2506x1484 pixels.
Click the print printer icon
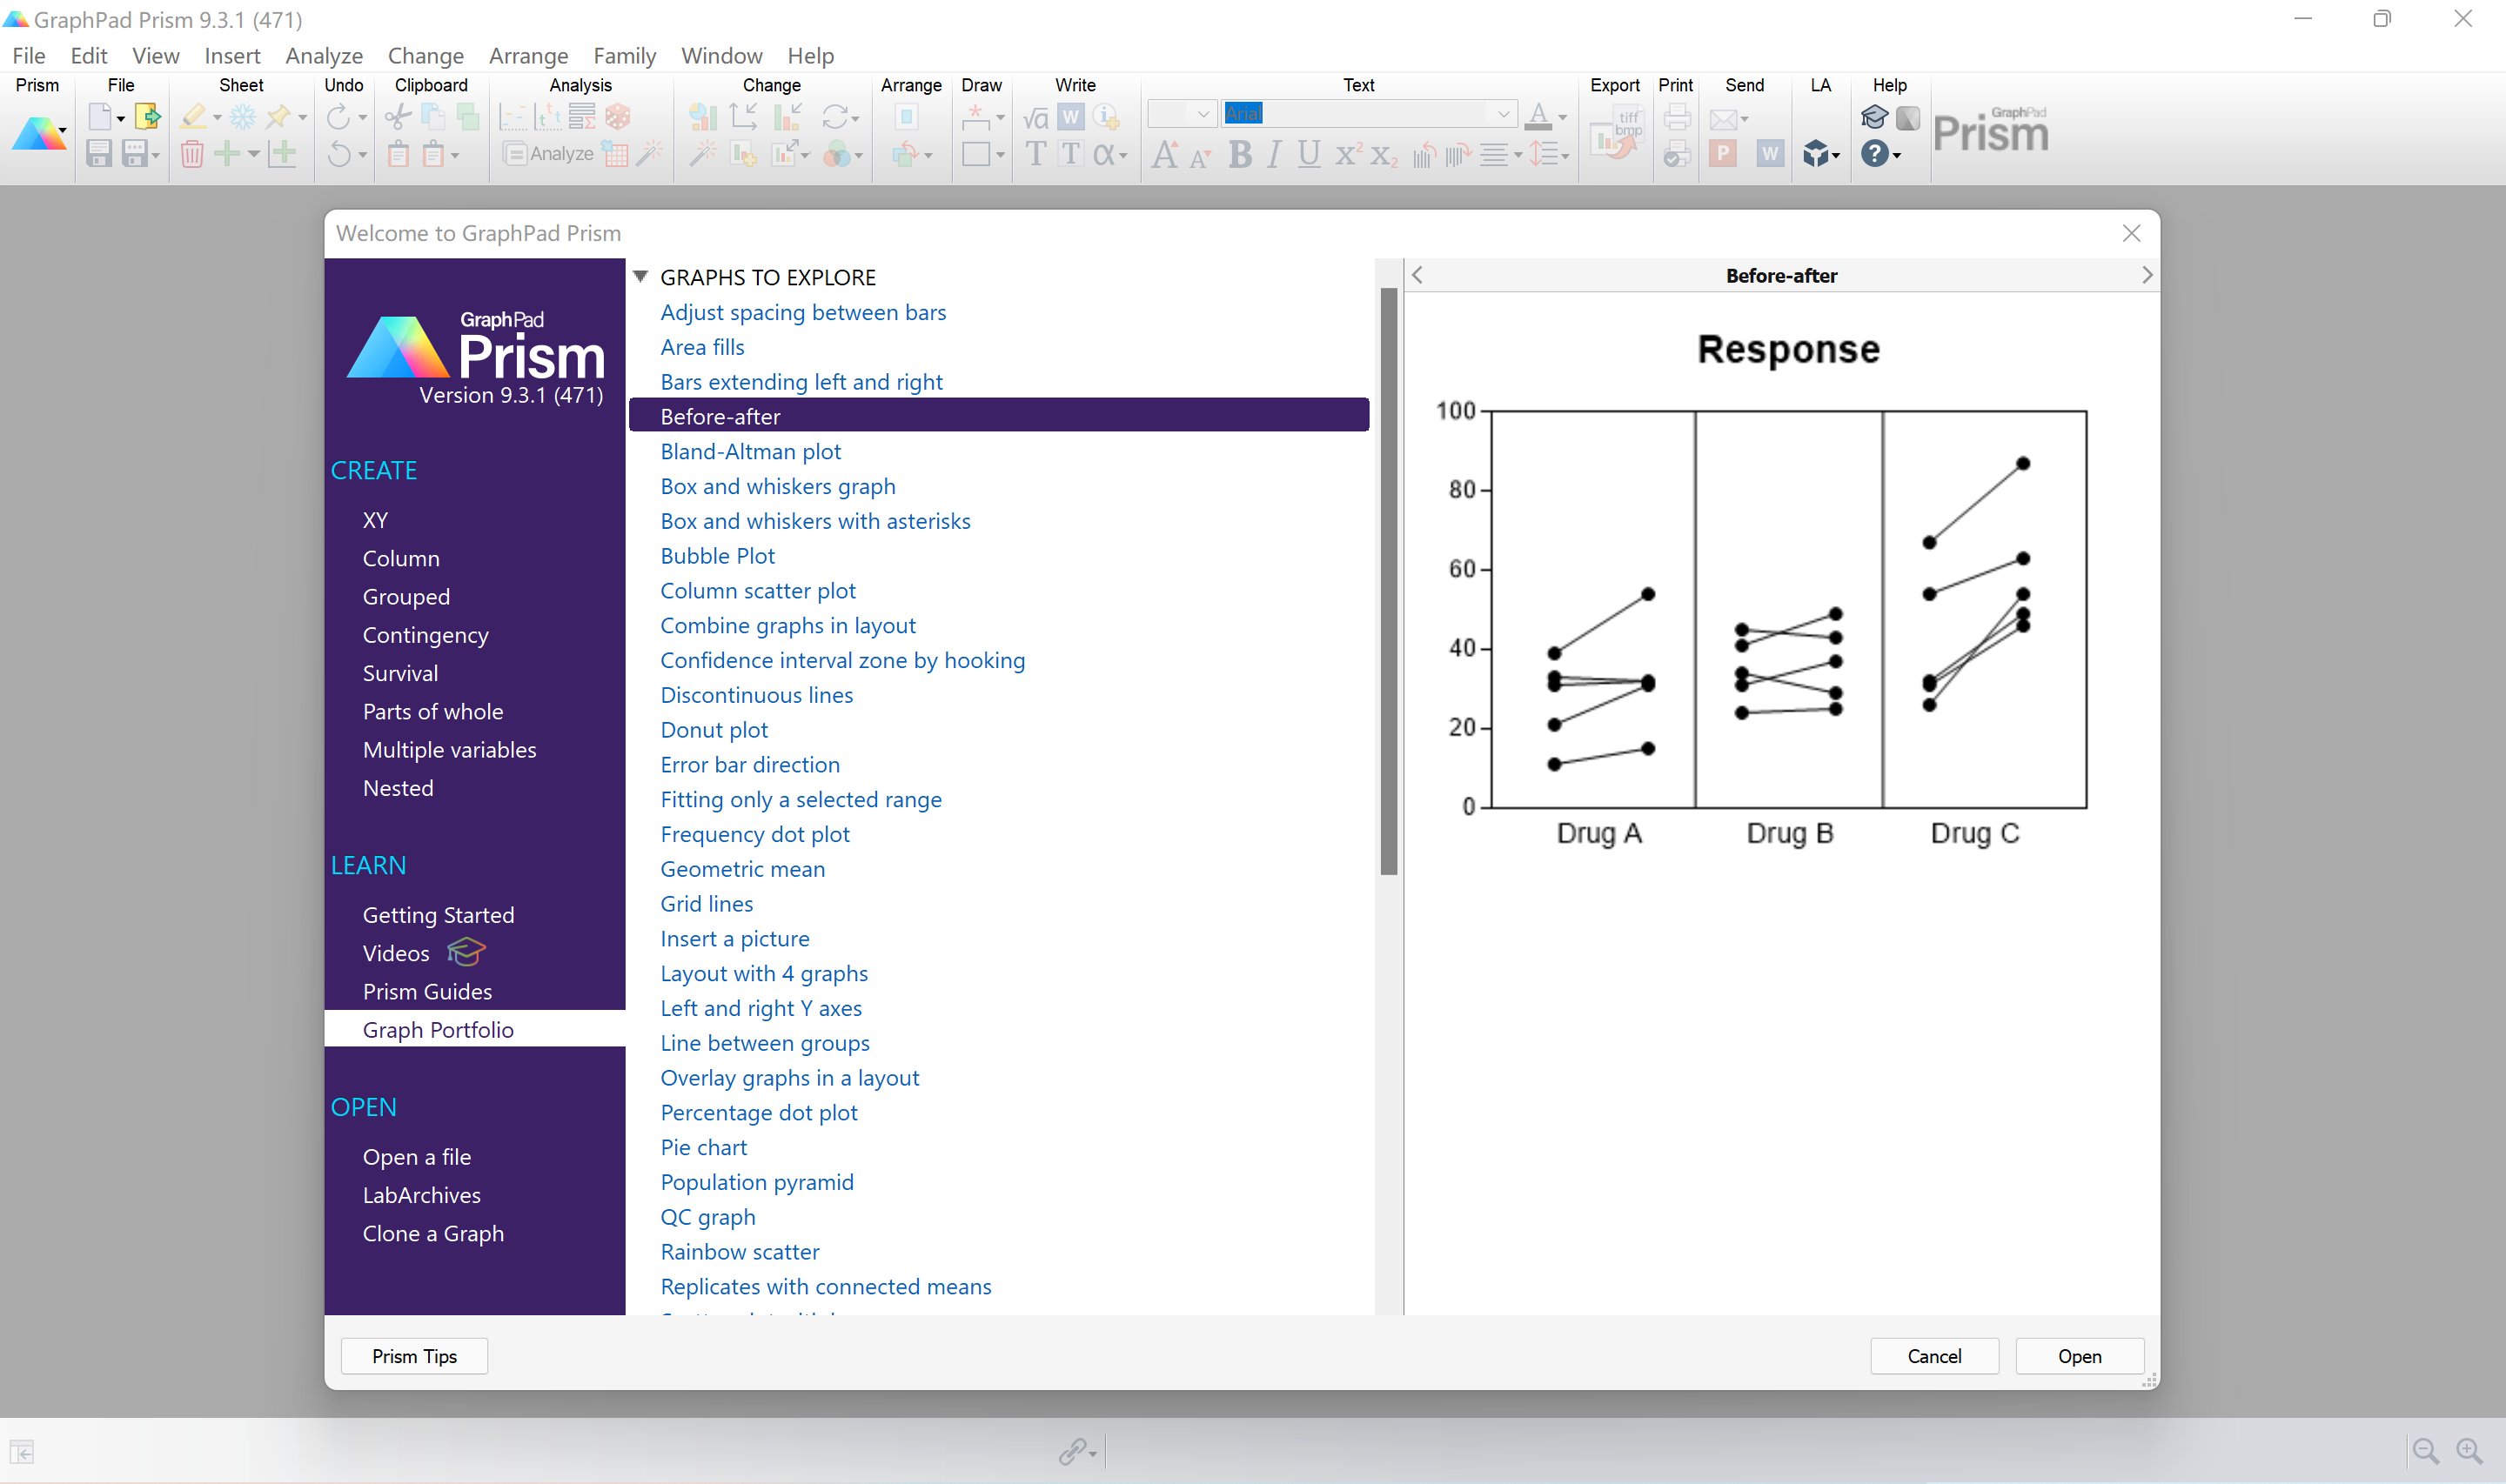coord(1677,117)
